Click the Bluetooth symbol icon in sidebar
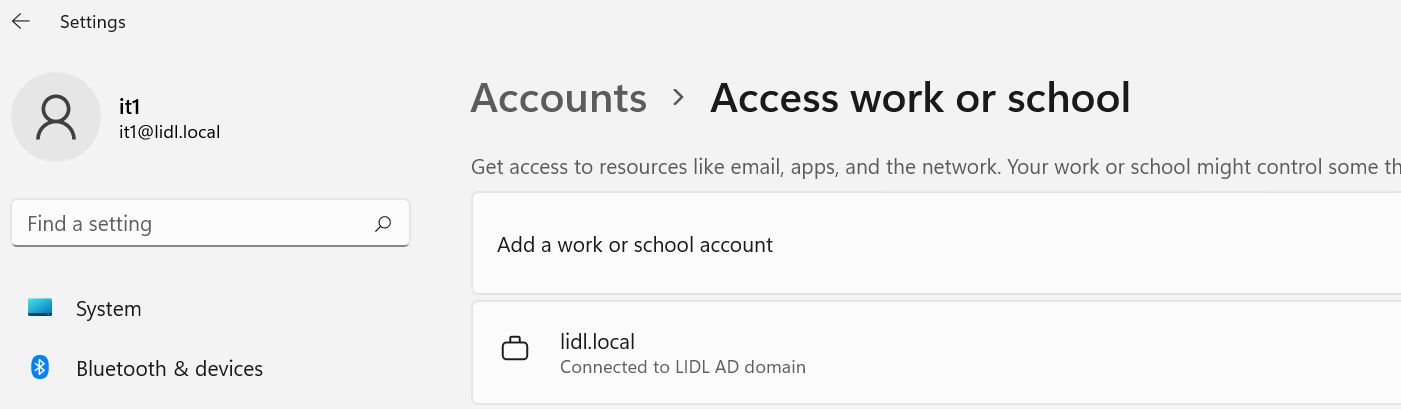 [40, 368]
